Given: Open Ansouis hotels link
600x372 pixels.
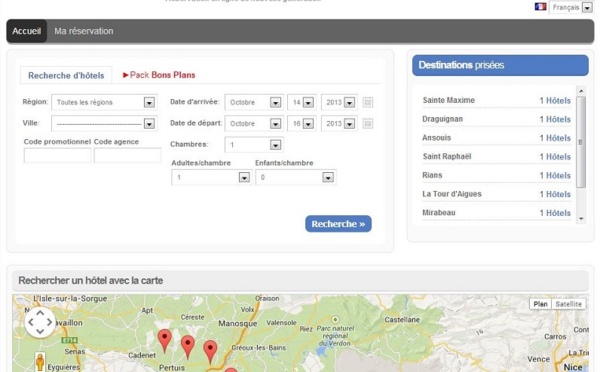Looking at the screenshot, I should [555, 138].
